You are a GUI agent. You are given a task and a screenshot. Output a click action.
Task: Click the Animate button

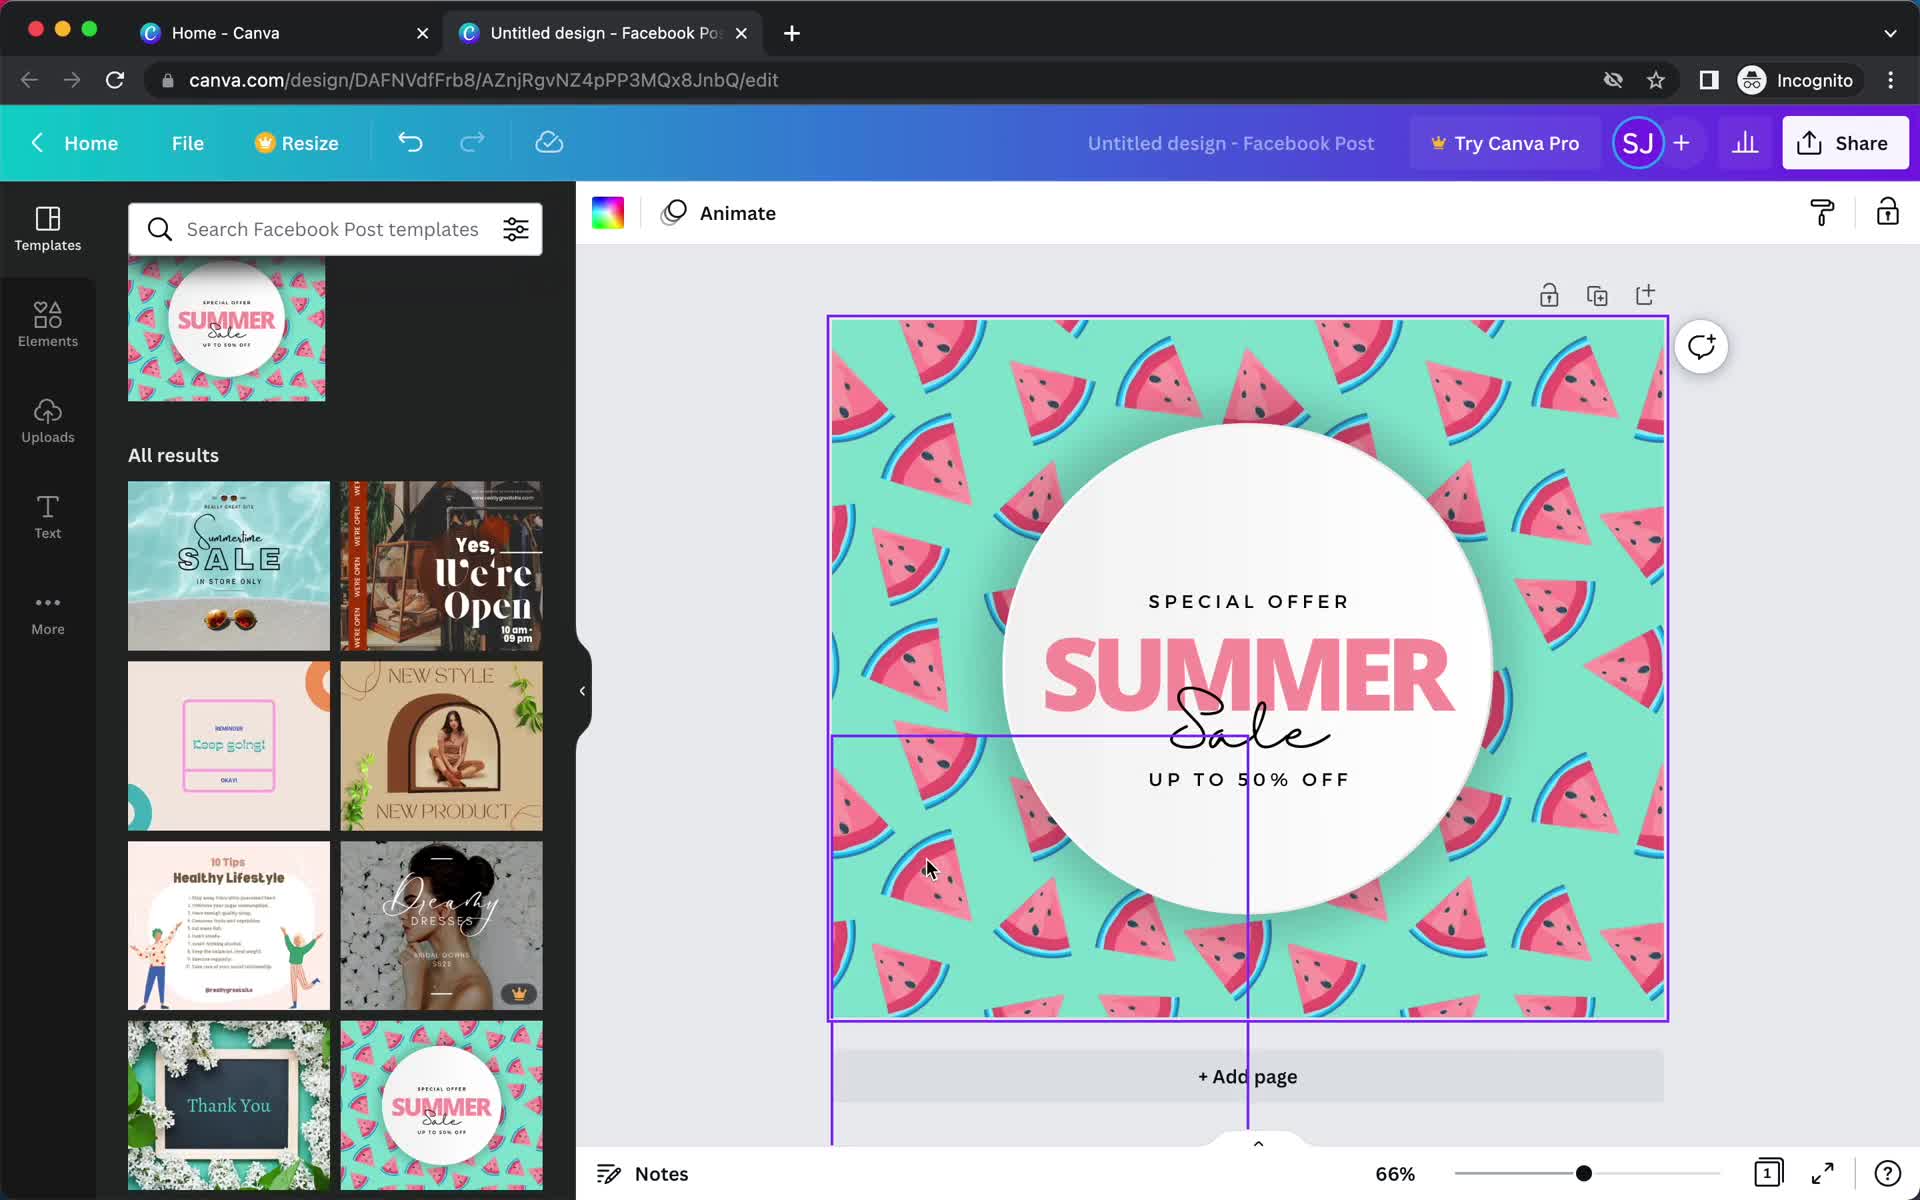[719, 213]
